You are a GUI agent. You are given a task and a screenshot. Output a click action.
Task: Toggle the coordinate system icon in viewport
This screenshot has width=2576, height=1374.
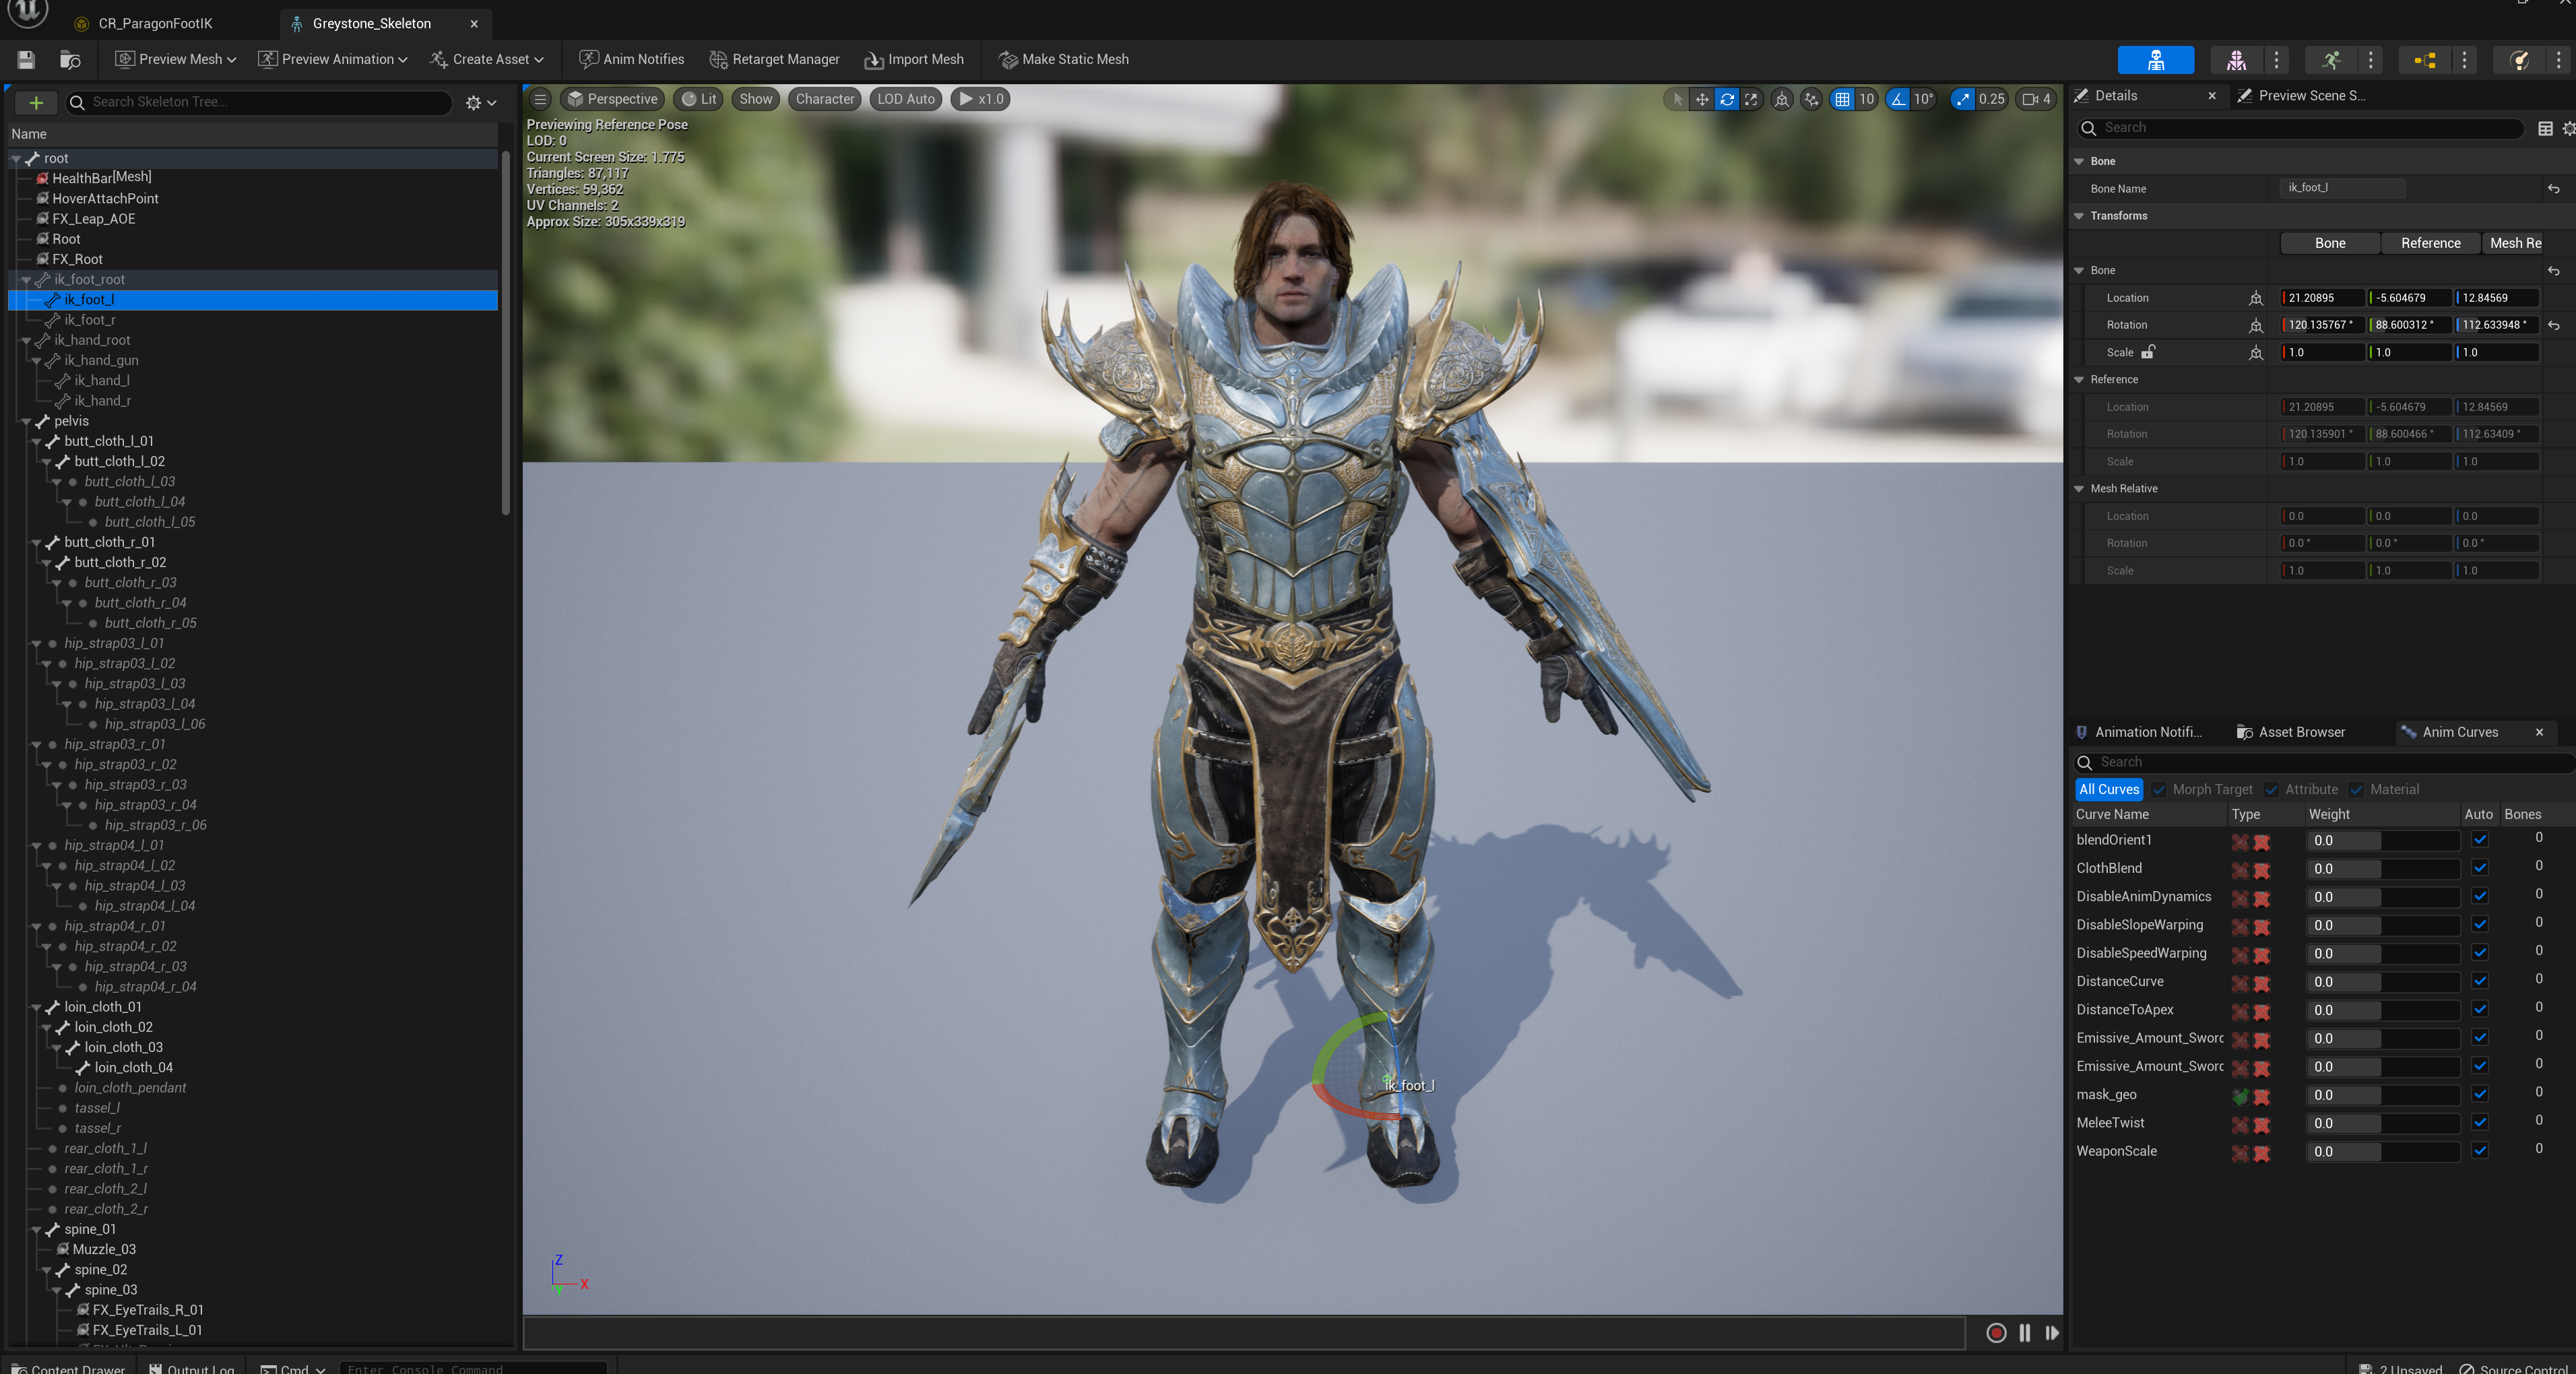1782,99
